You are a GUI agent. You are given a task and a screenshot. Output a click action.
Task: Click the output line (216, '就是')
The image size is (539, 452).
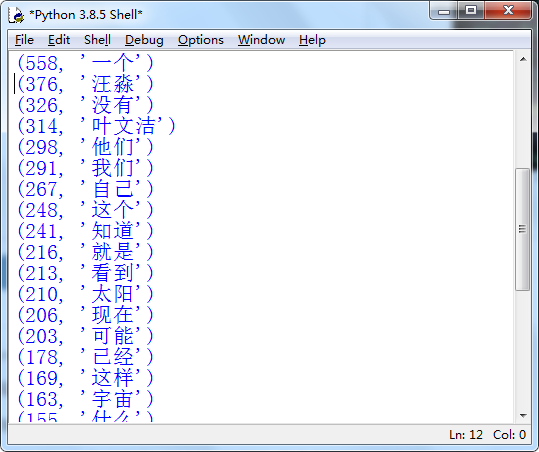click(x=85, y=252)
